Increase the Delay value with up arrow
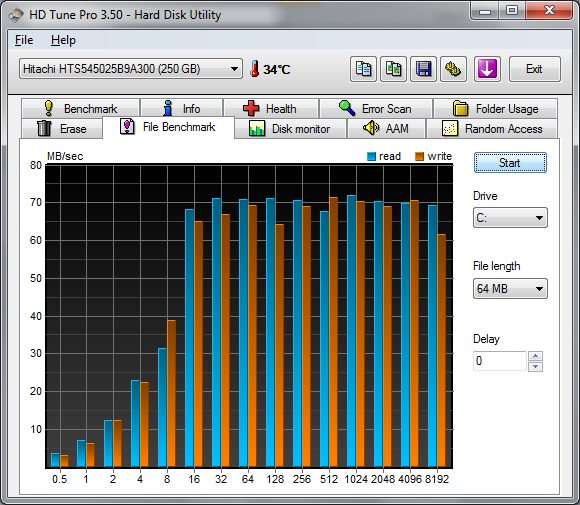The height and width of the screenshot is (505, 580). point(536,356)
